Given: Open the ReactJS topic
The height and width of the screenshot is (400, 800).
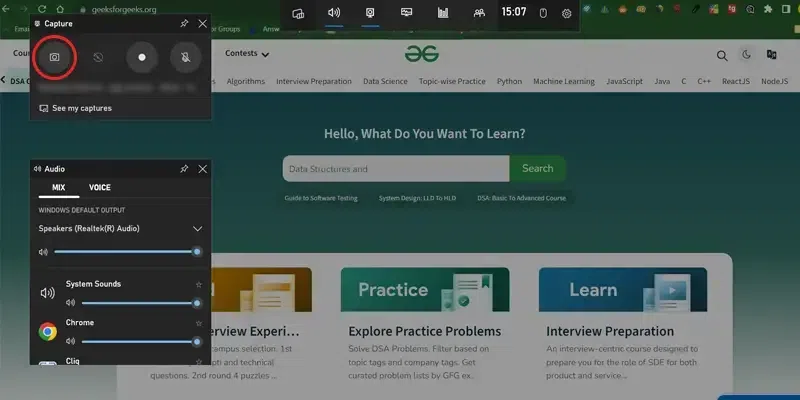Looking at the screenshot, I should click(x=736, y=81).
